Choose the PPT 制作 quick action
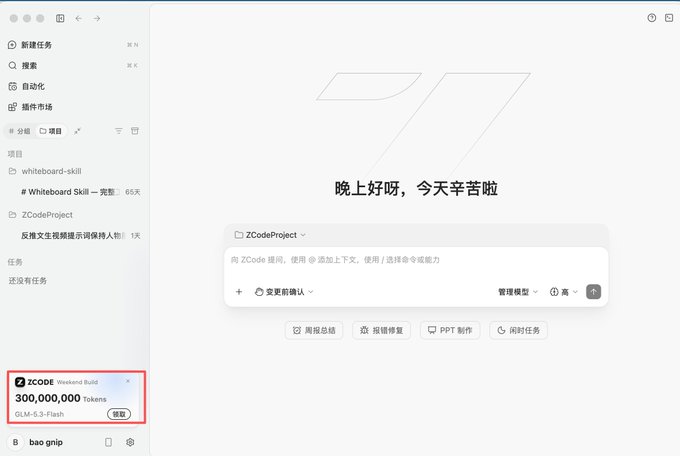Screen dimensions: 680x456 (450, 330)
